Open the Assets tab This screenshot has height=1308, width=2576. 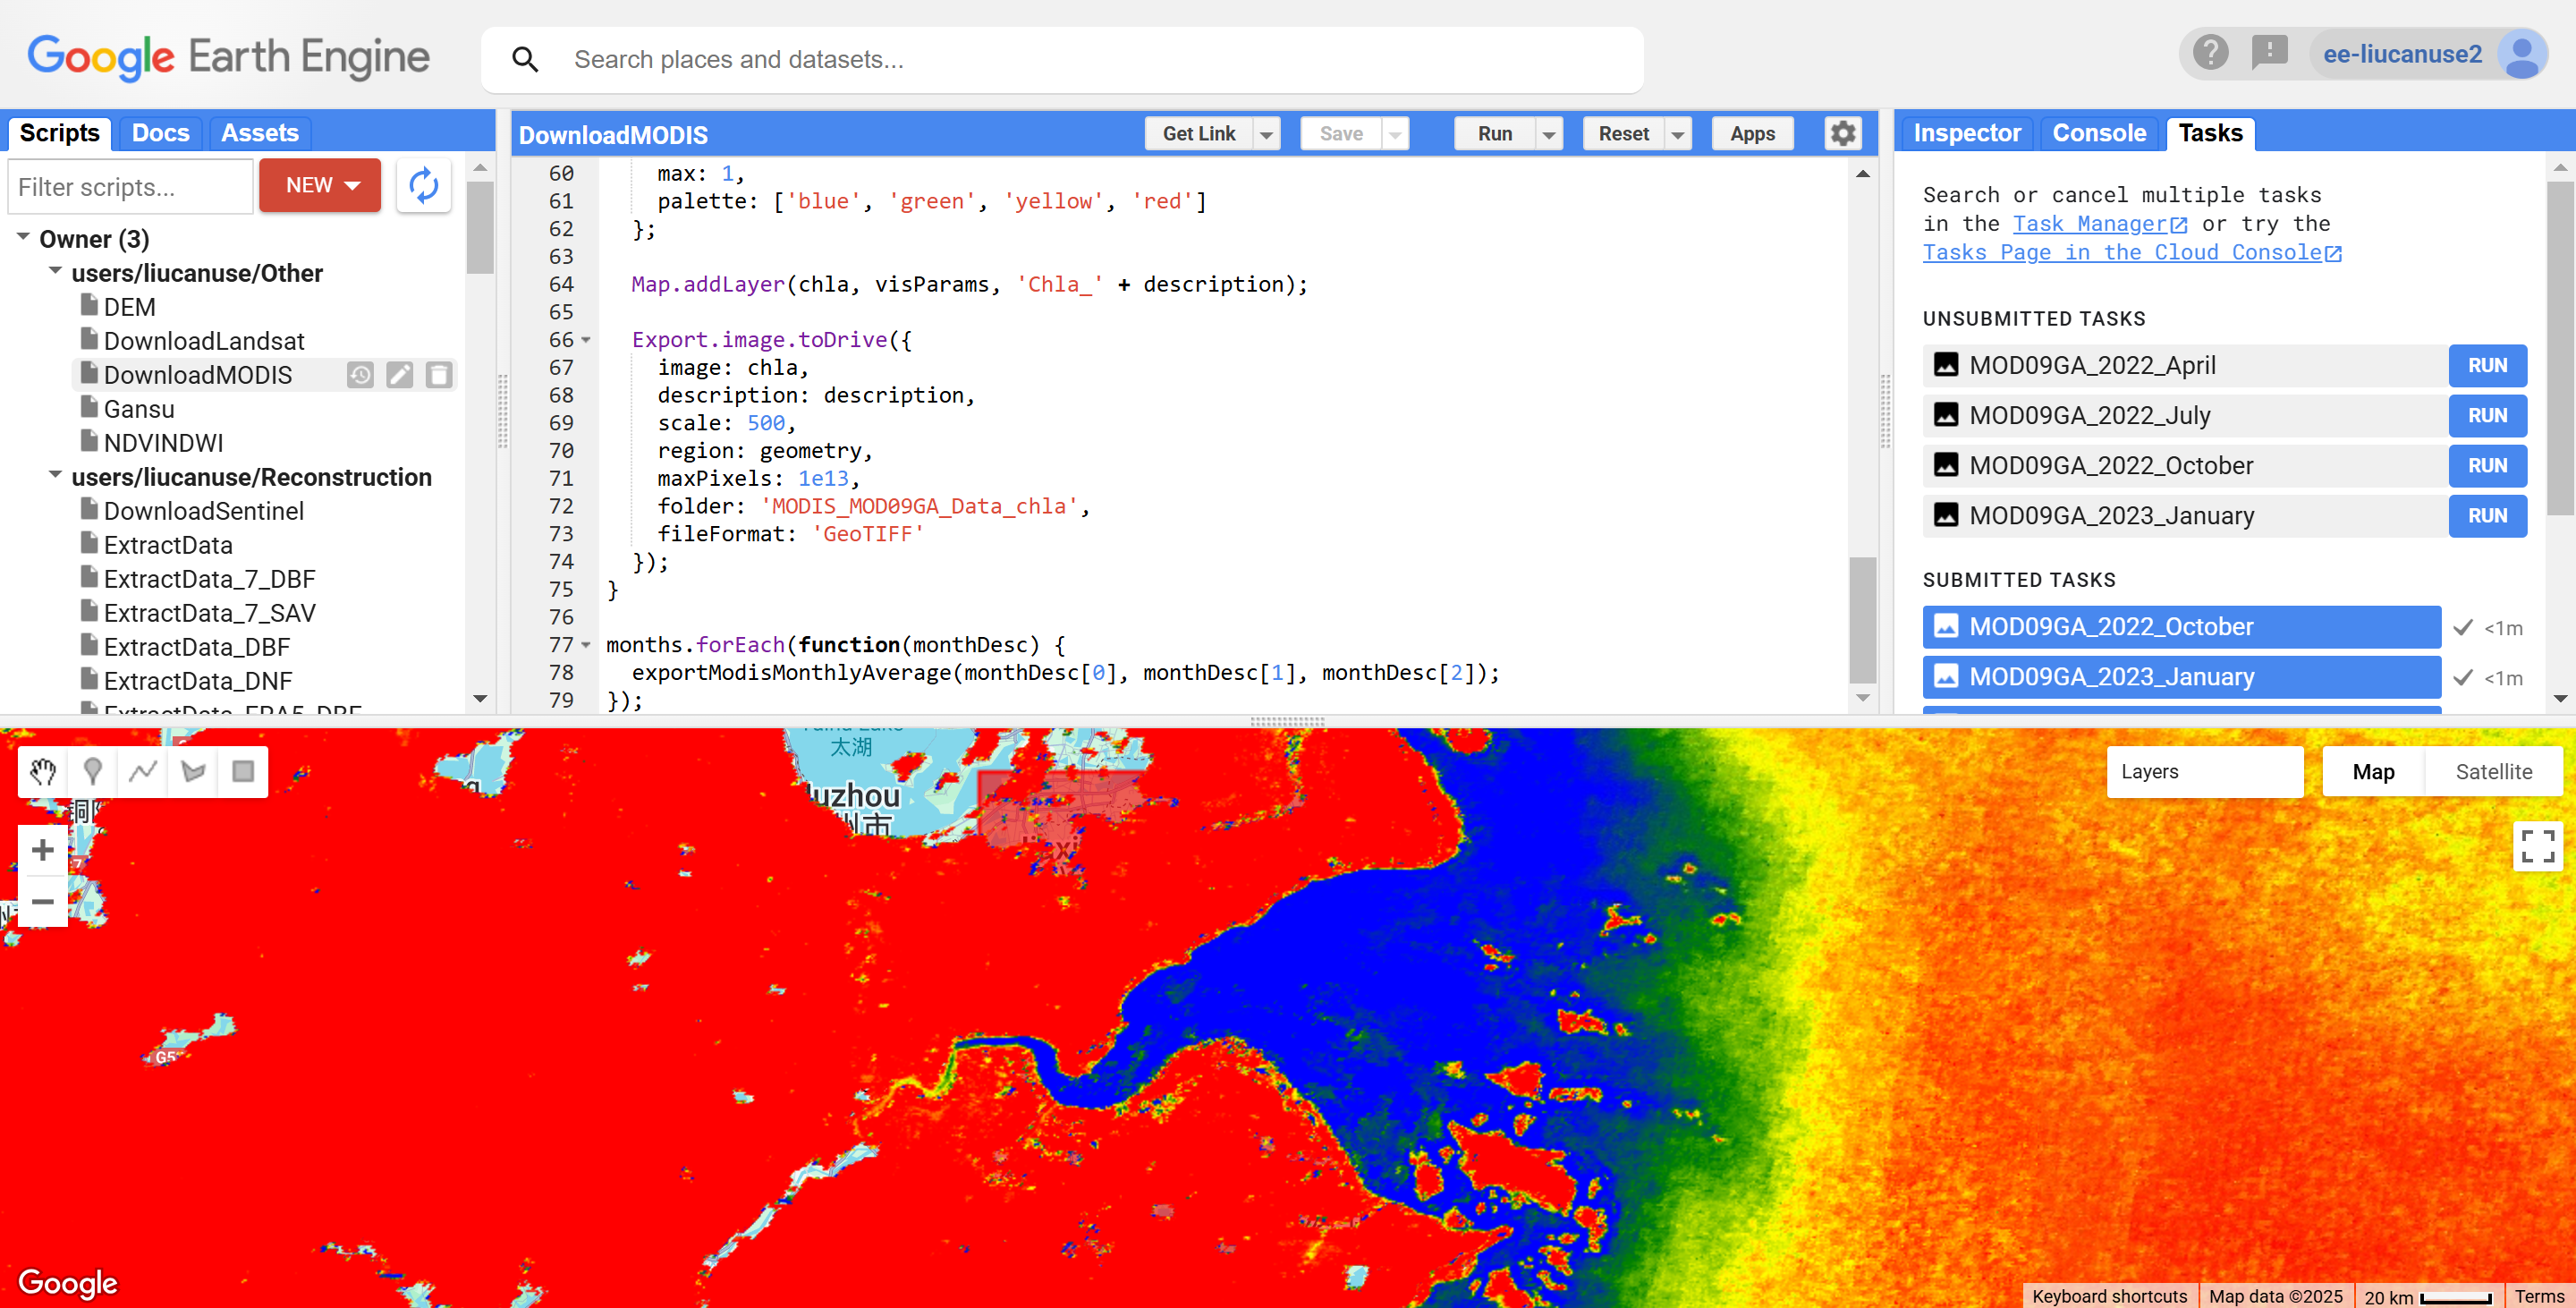click(x=259, y=133)
